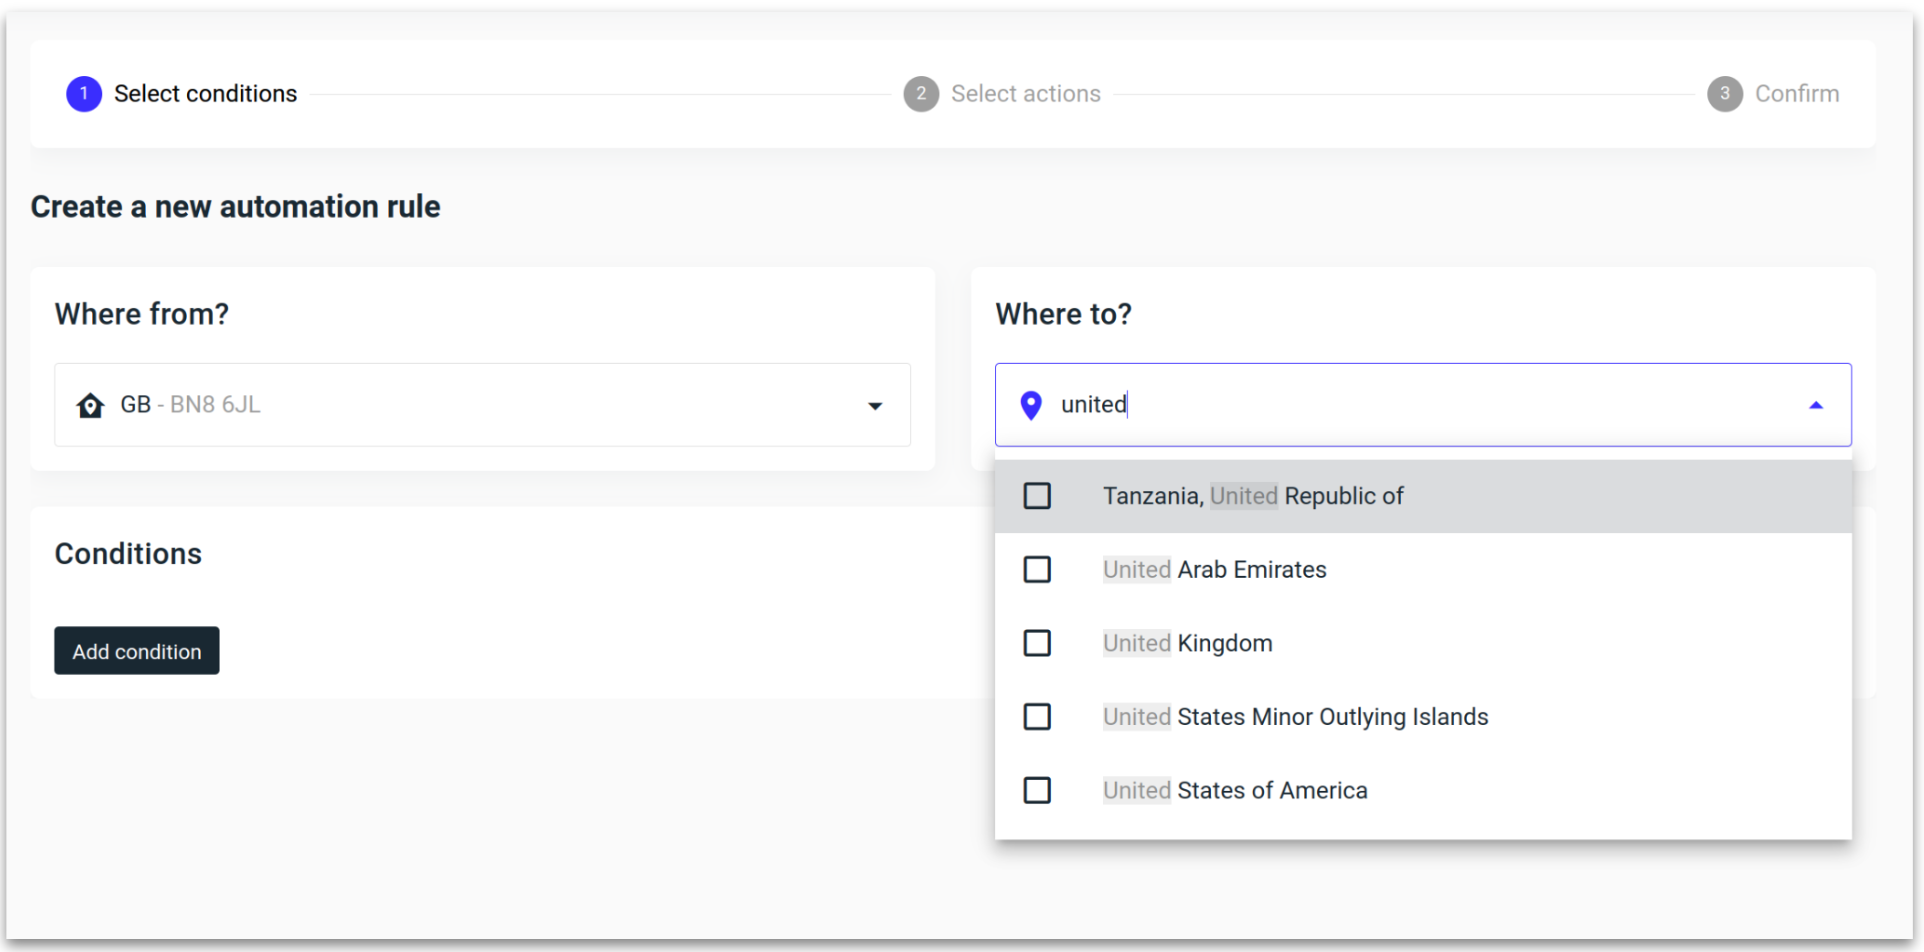Click the home address icon in Where from
This screenshot has height=952, width=1924.
pyautogui.click(x=91, y=405)
